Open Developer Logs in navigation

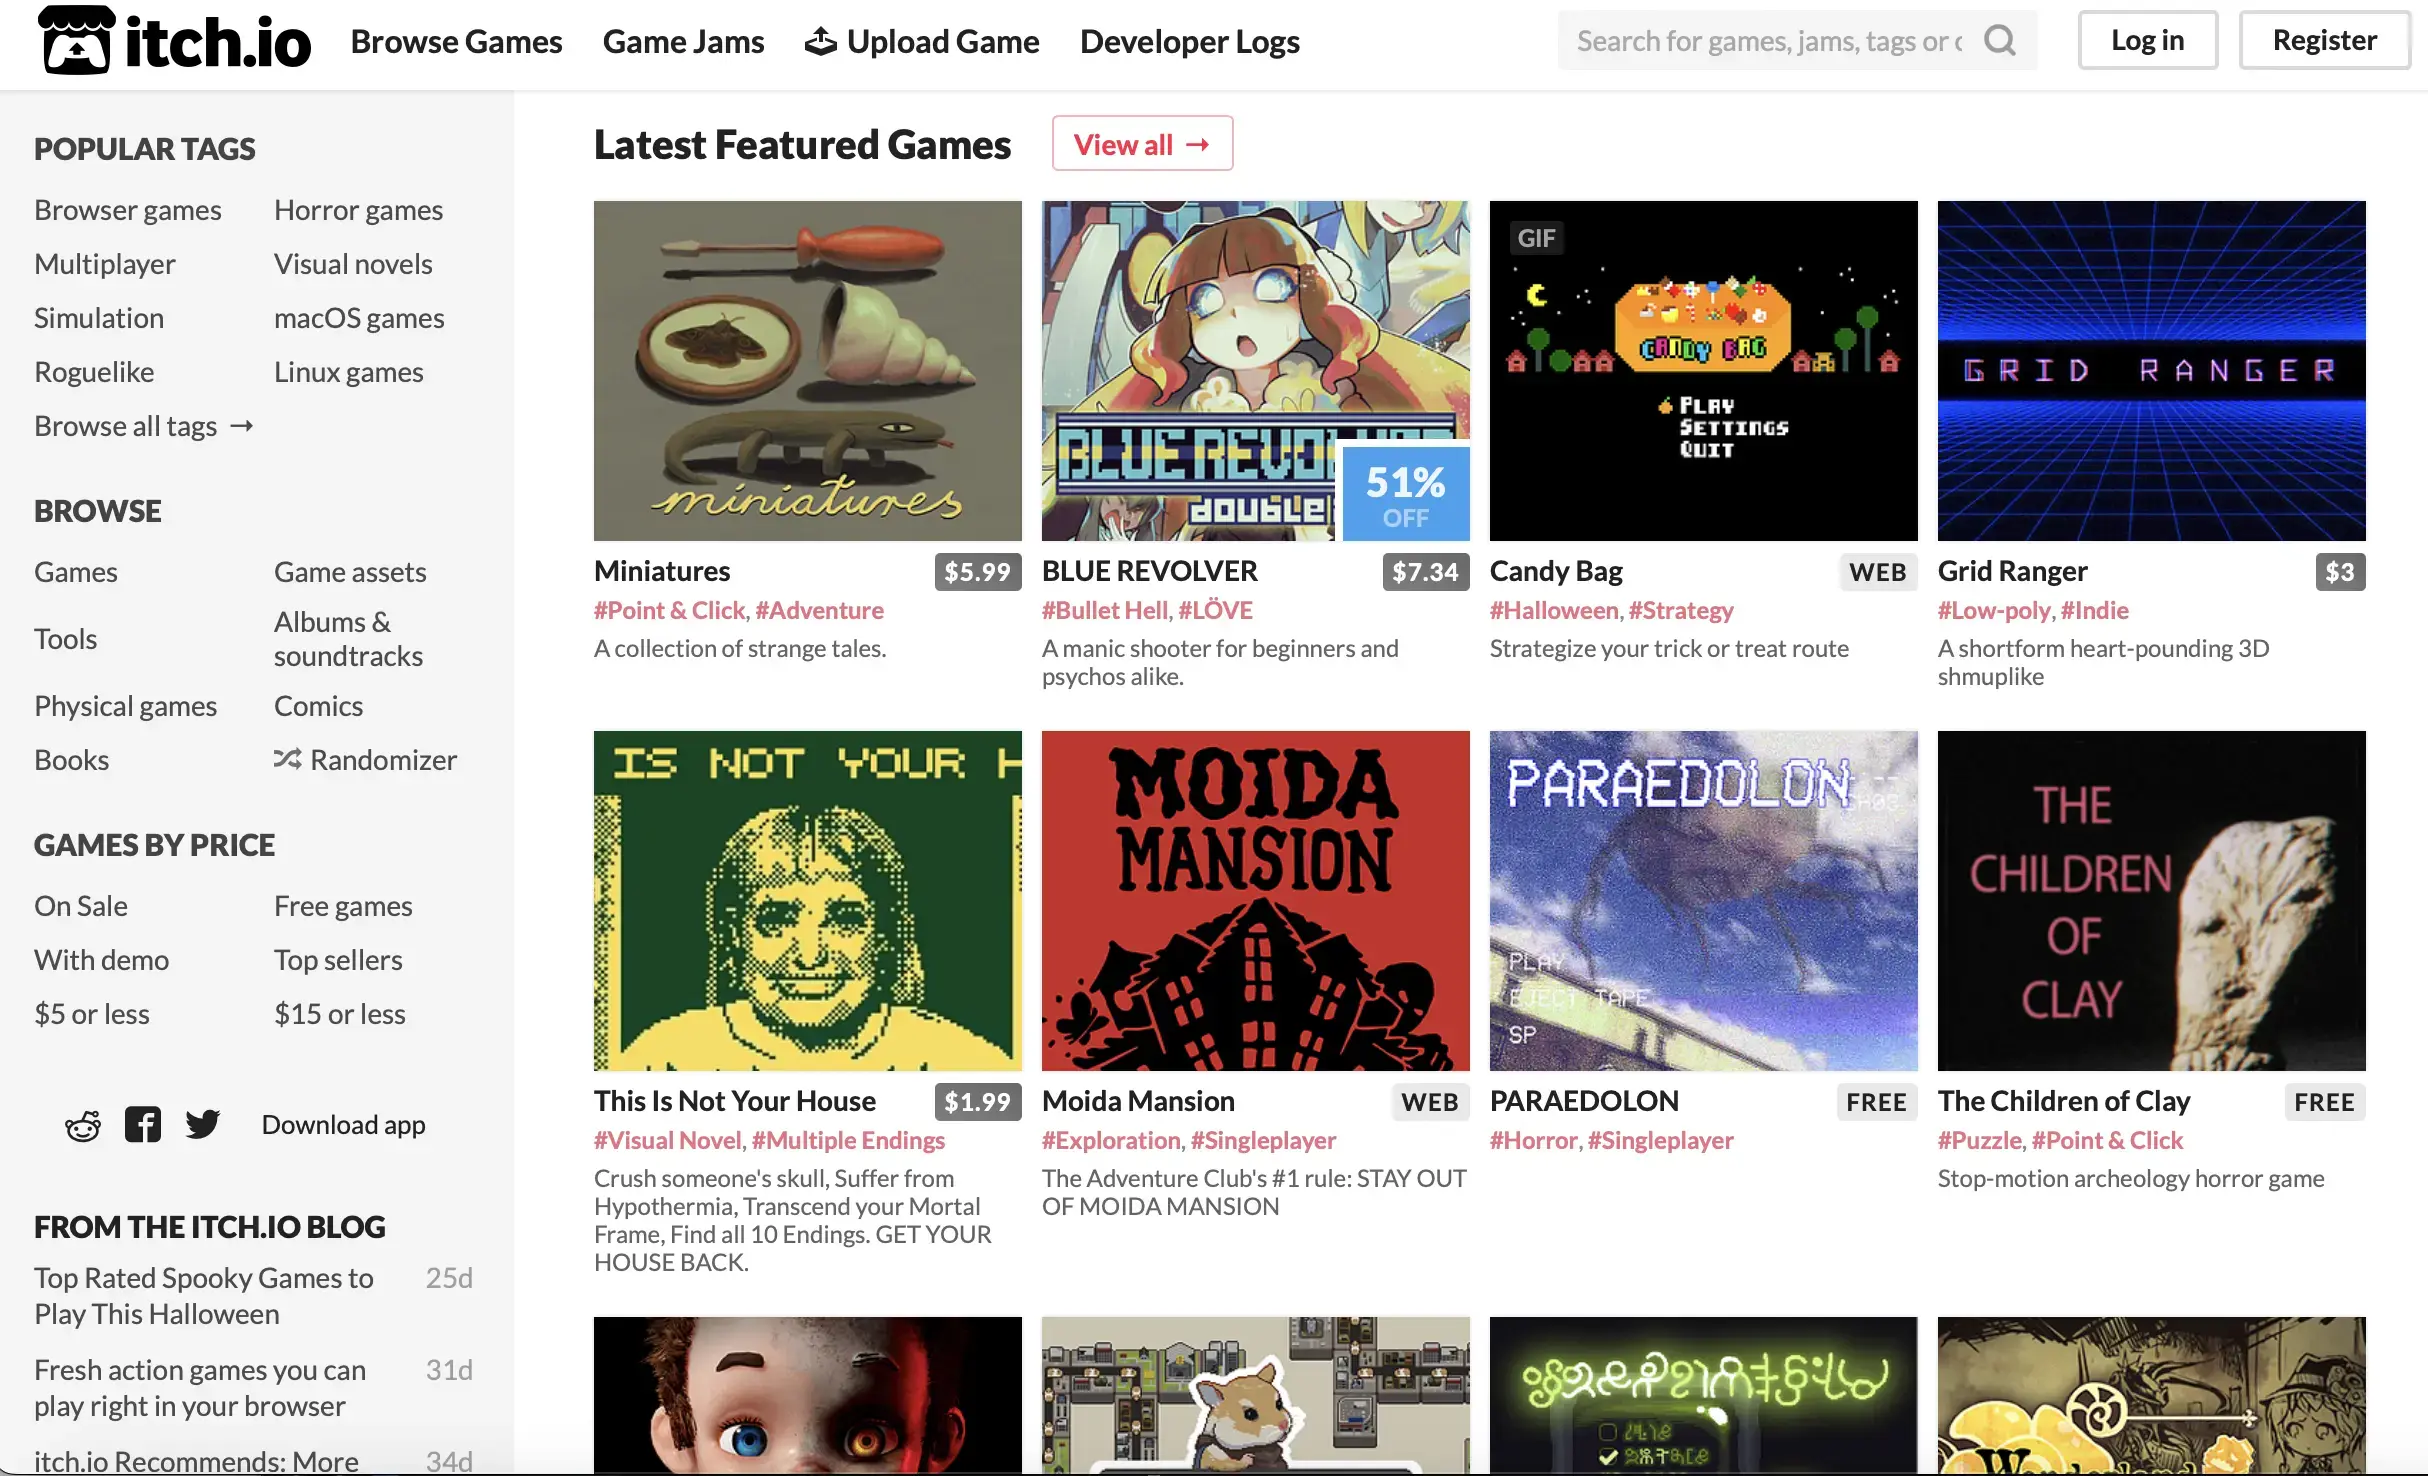(1190, 41)
